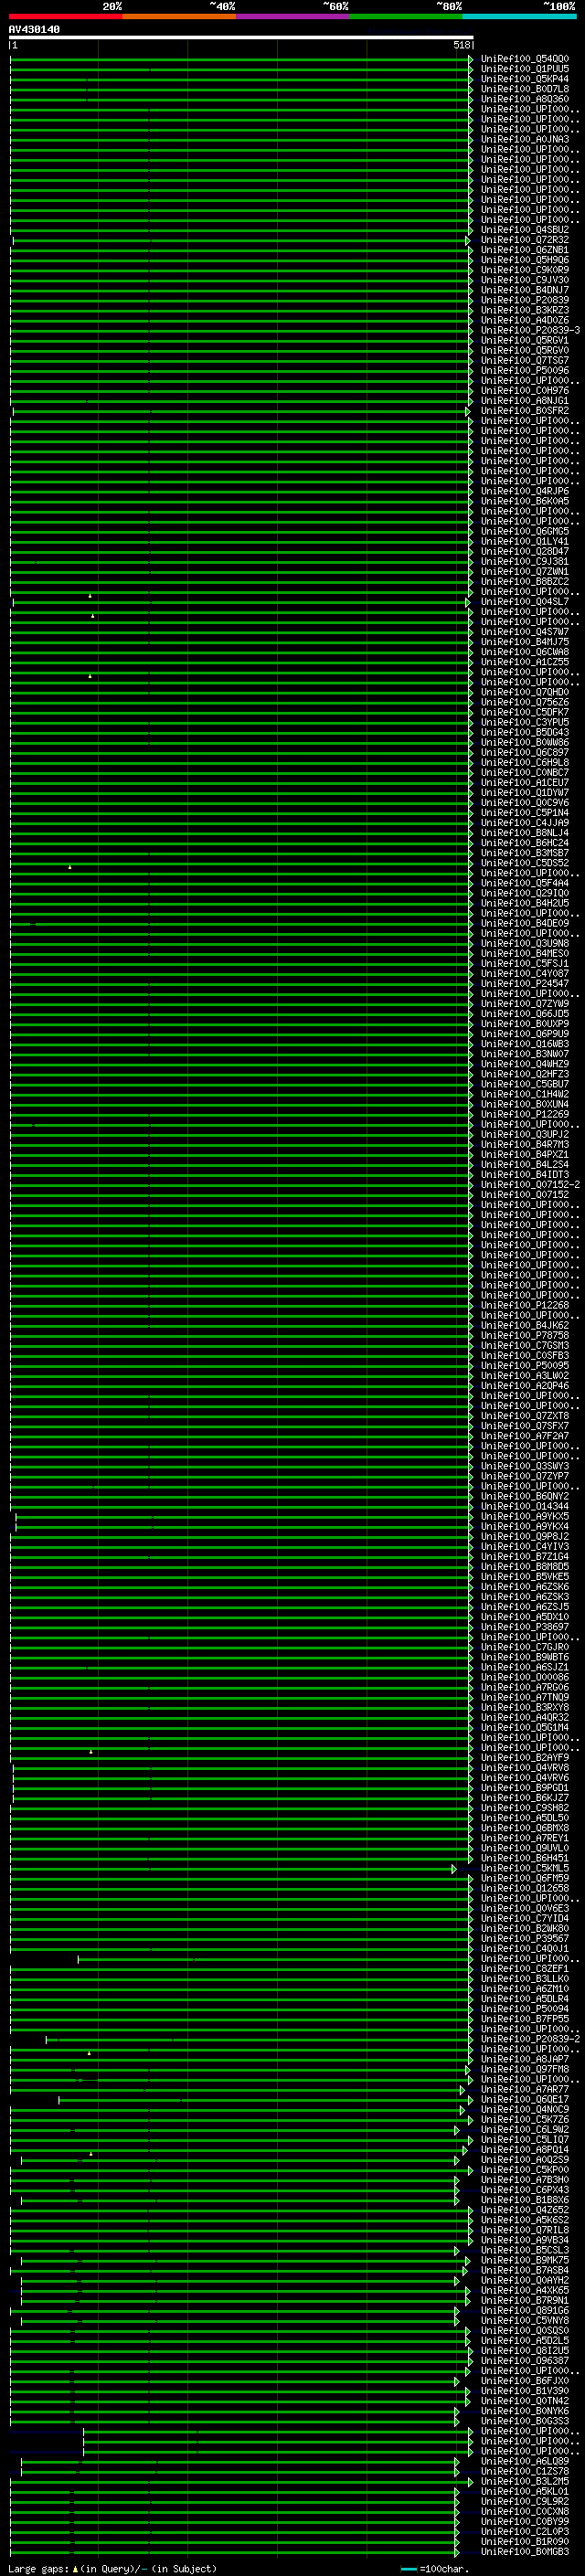Select the UniRef100_Q7ZWN1 label
Screen dimensions: 585x2576
[x=525, y=572]
